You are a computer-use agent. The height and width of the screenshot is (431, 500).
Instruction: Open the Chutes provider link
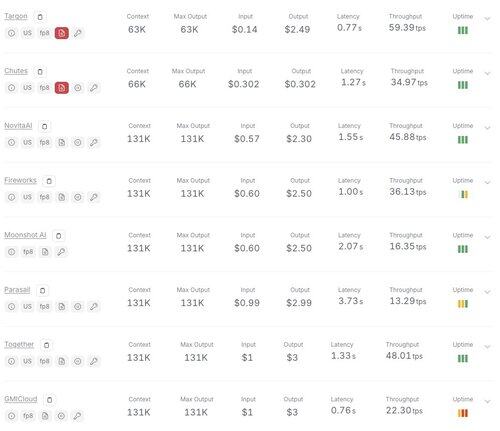16,71
